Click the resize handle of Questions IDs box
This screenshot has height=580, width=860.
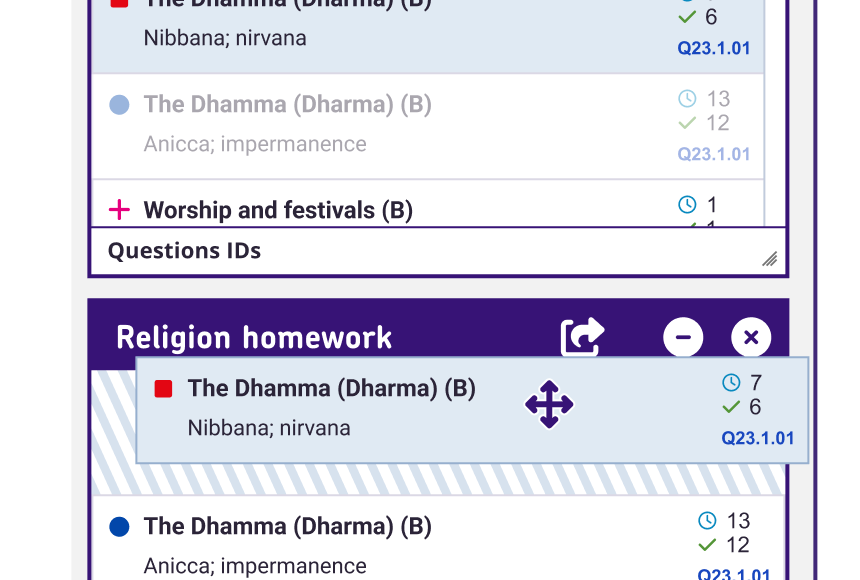click(x=769, y=259)
